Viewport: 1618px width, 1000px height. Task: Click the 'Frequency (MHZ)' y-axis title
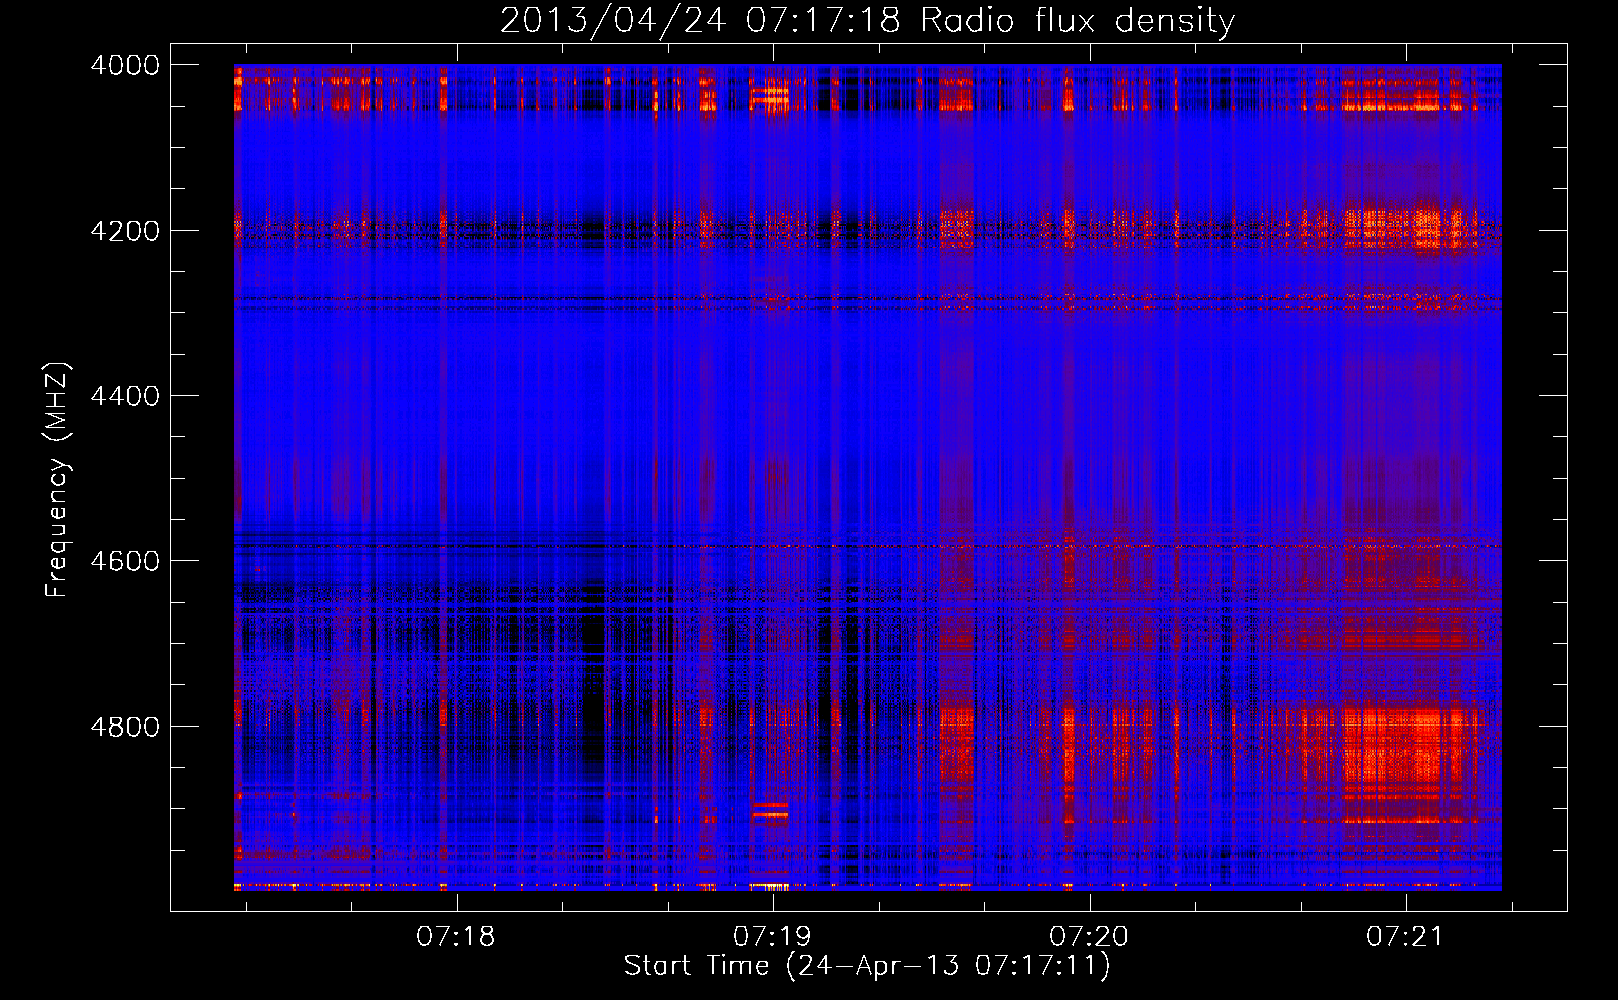coord(58,480)
